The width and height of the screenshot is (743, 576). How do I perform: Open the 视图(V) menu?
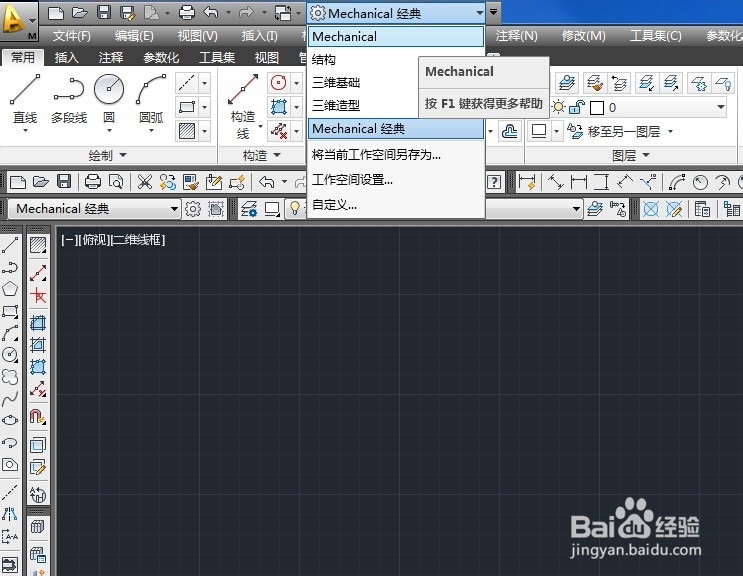[x=197, y=36]
